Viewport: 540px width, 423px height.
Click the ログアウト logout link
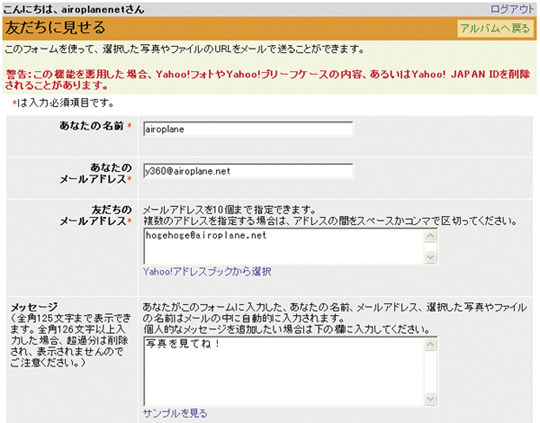(512, 9)
